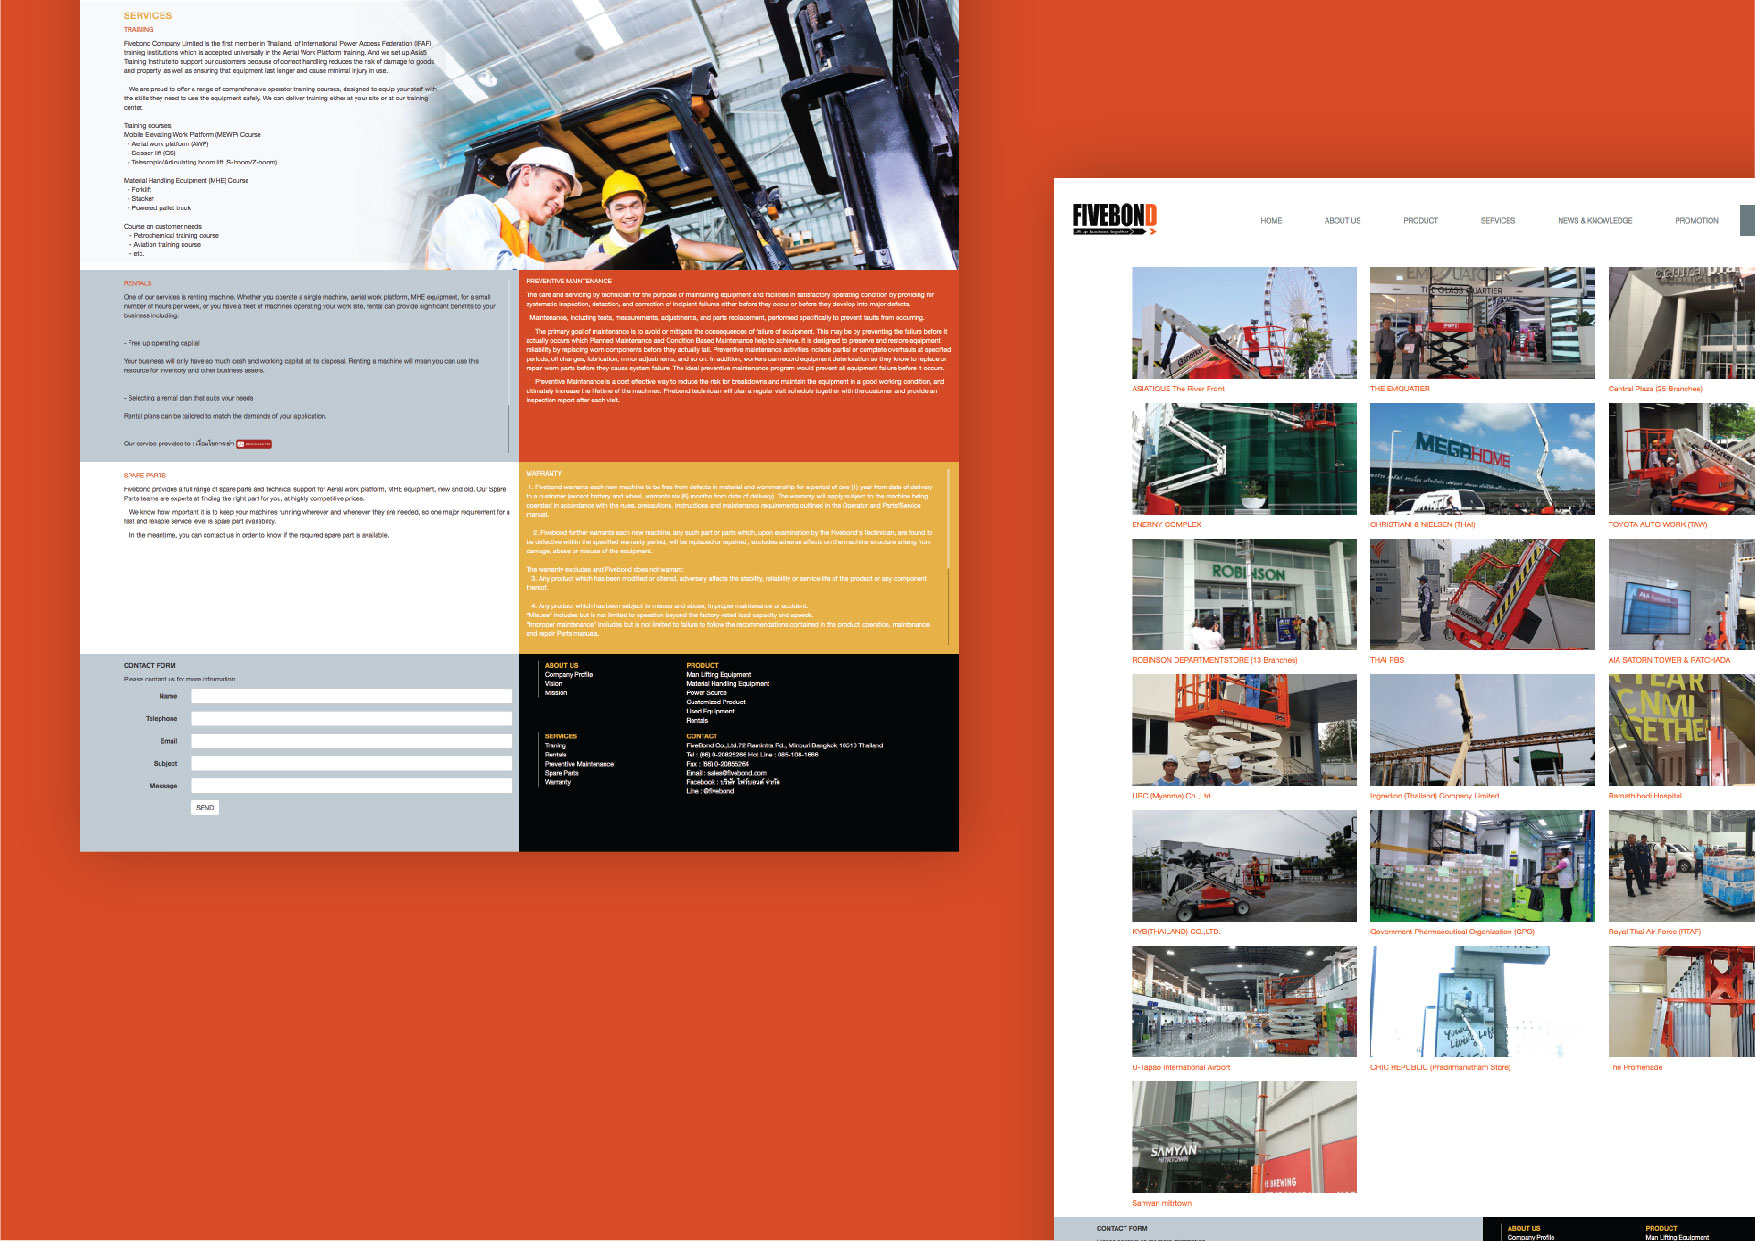1755x1241 pixels.
Task: Open the MegaHome Christiani & Nielsen photo
Action: (x=1482, y=458)
